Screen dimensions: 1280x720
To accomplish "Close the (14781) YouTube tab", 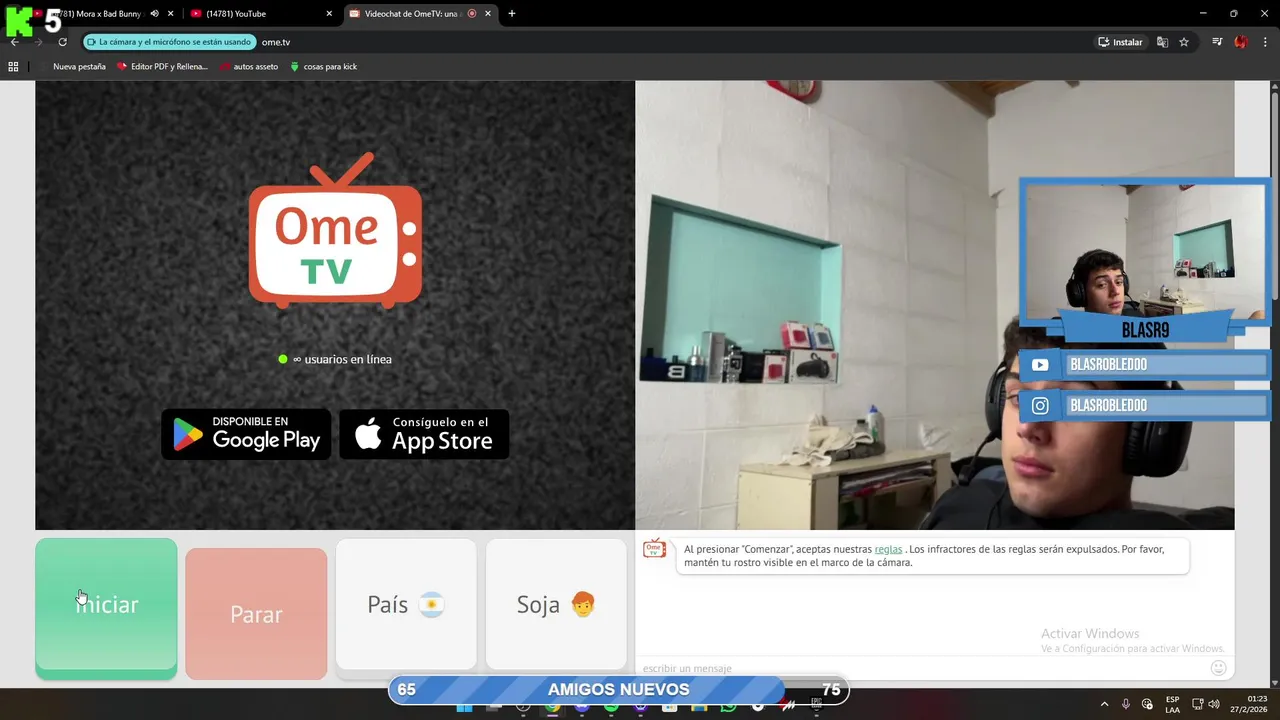I will (329, 14).
